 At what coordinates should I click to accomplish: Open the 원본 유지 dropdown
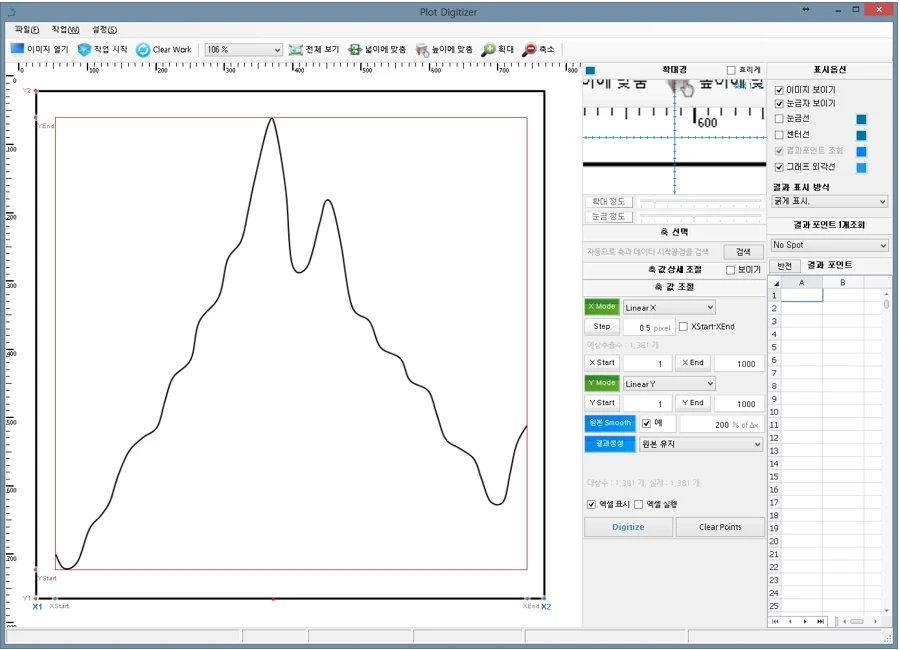[x=701, y=444]
